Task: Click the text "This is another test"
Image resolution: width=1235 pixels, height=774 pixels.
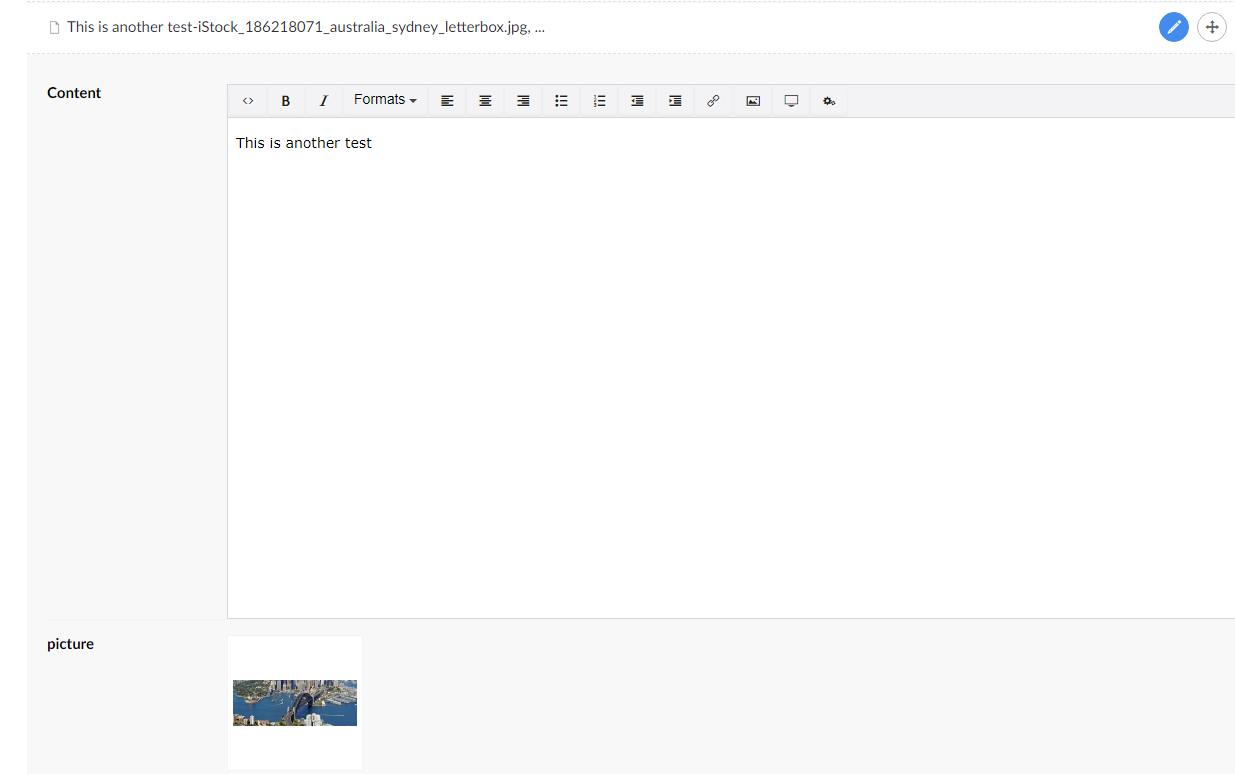Action: 304,143
